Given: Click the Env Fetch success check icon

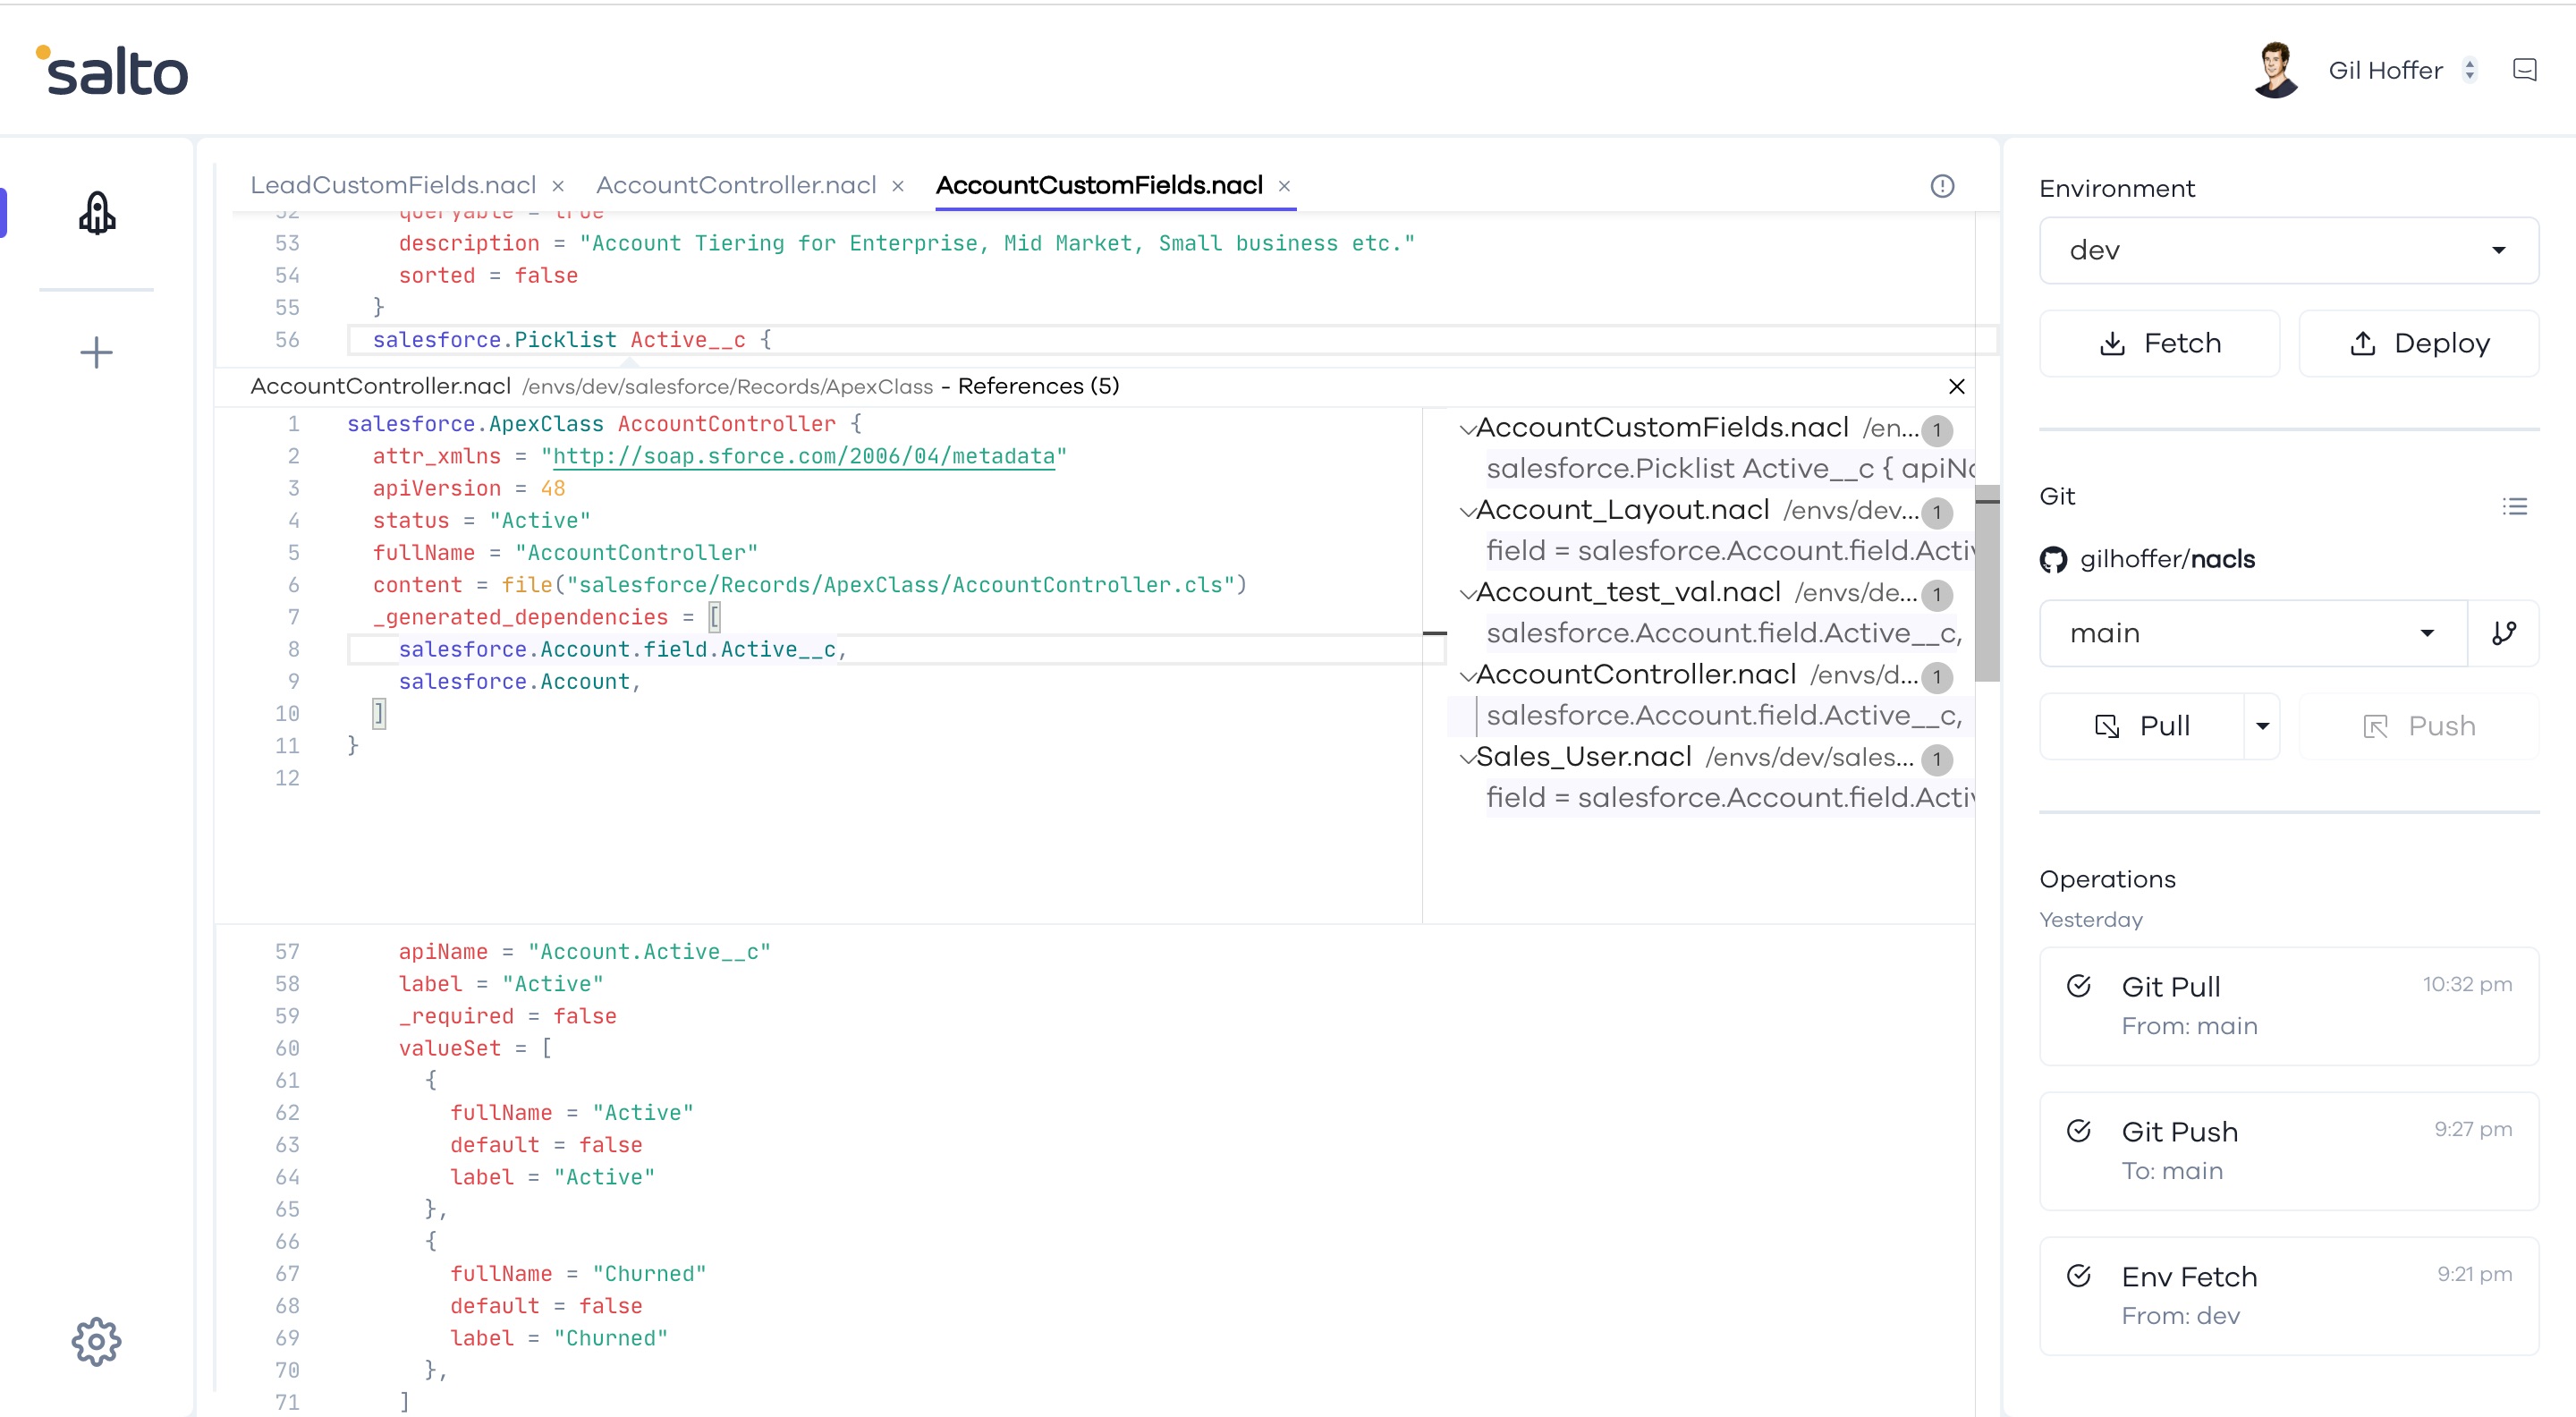Looking at the screenshot, I should (x=2079, y=1276).
